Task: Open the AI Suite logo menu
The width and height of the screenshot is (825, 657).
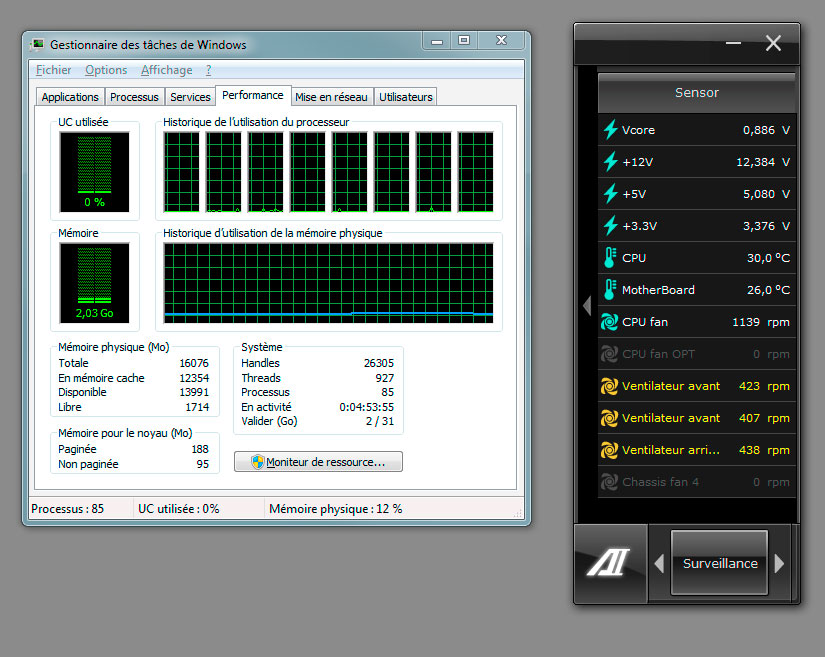Action: point(609,563)
